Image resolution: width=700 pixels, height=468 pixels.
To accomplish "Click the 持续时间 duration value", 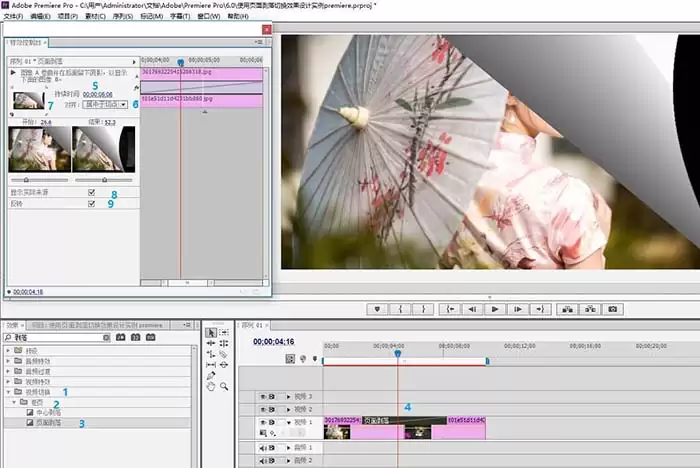I will (x=98, y=94).
